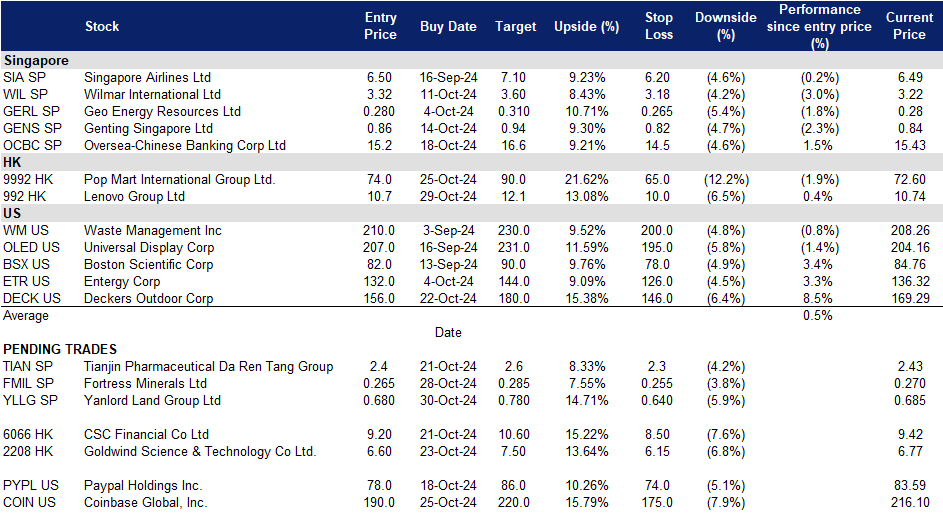The width and height of the screenshot is (943, 528).
Task: Select the PYPL US ticker
Action: point(31,486)
